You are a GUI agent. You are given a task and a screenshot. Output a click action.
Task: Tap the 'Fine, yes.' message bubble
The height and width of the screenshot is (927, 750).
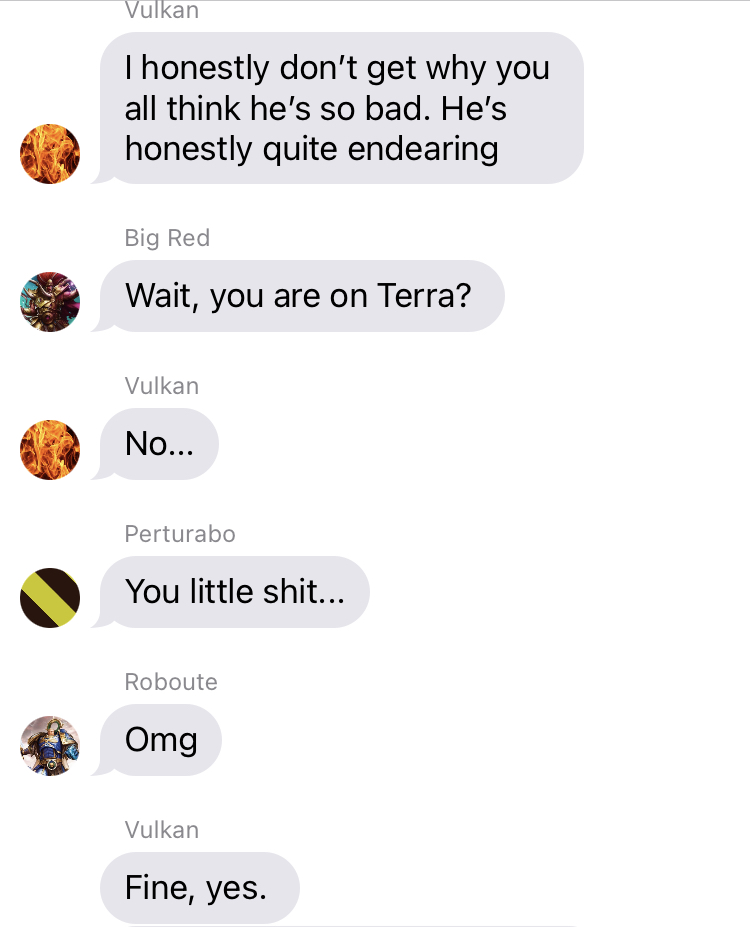click(x=200, y=887)
